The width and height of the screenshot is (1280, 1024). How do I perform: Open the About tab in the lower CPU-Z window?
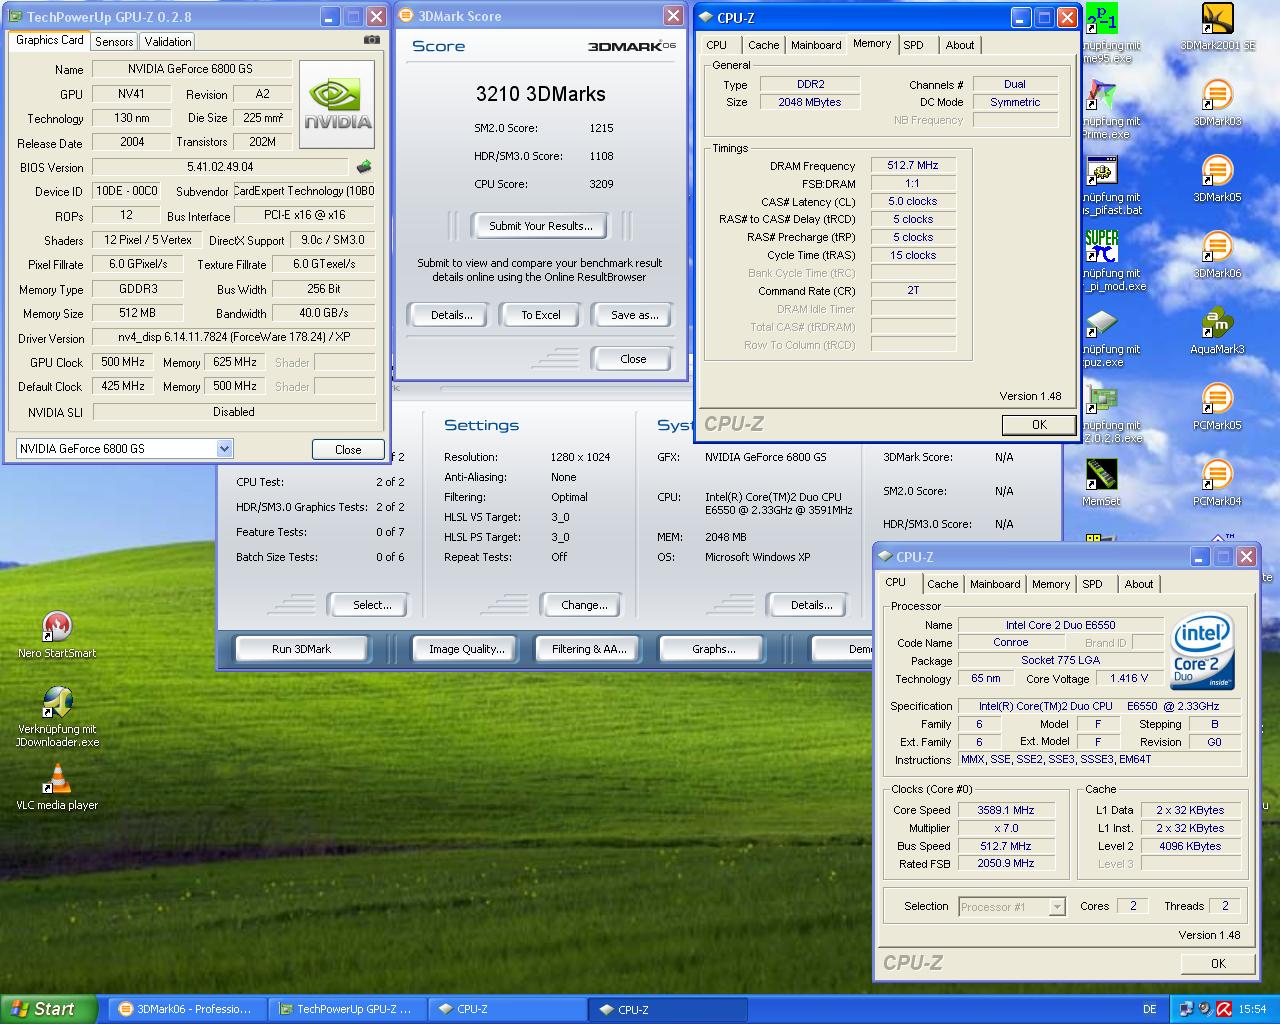(x=1139, y=584)
